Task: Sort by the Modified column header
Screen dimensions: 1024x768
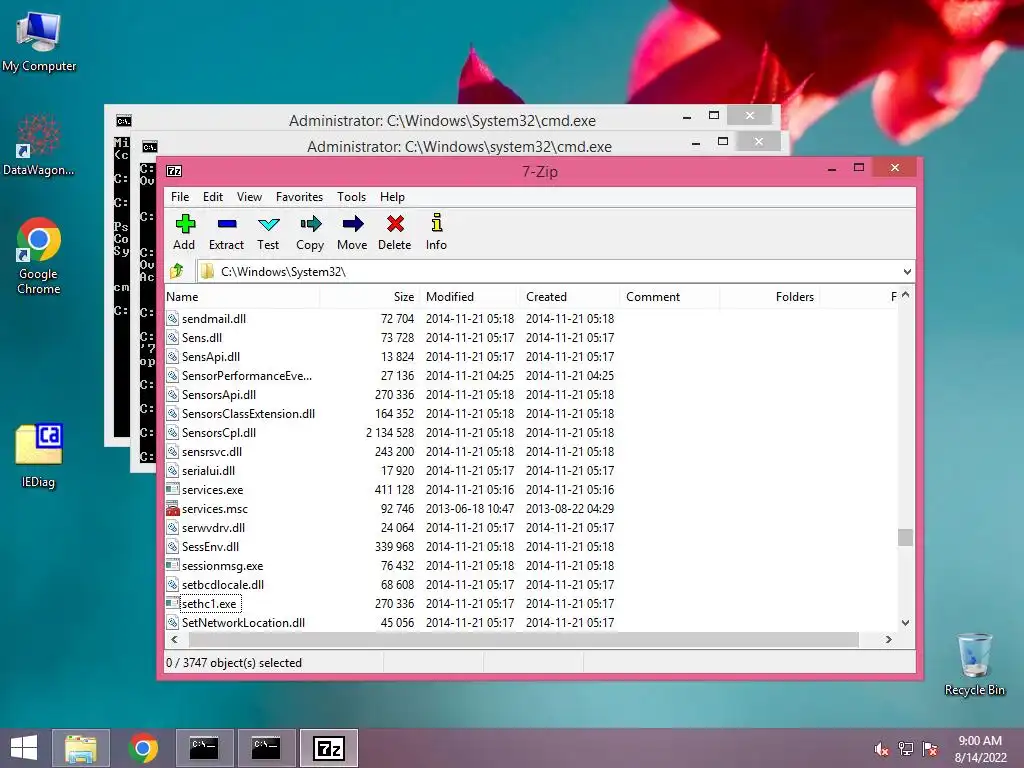Action: pyautogui.click(x=470, y=296)
